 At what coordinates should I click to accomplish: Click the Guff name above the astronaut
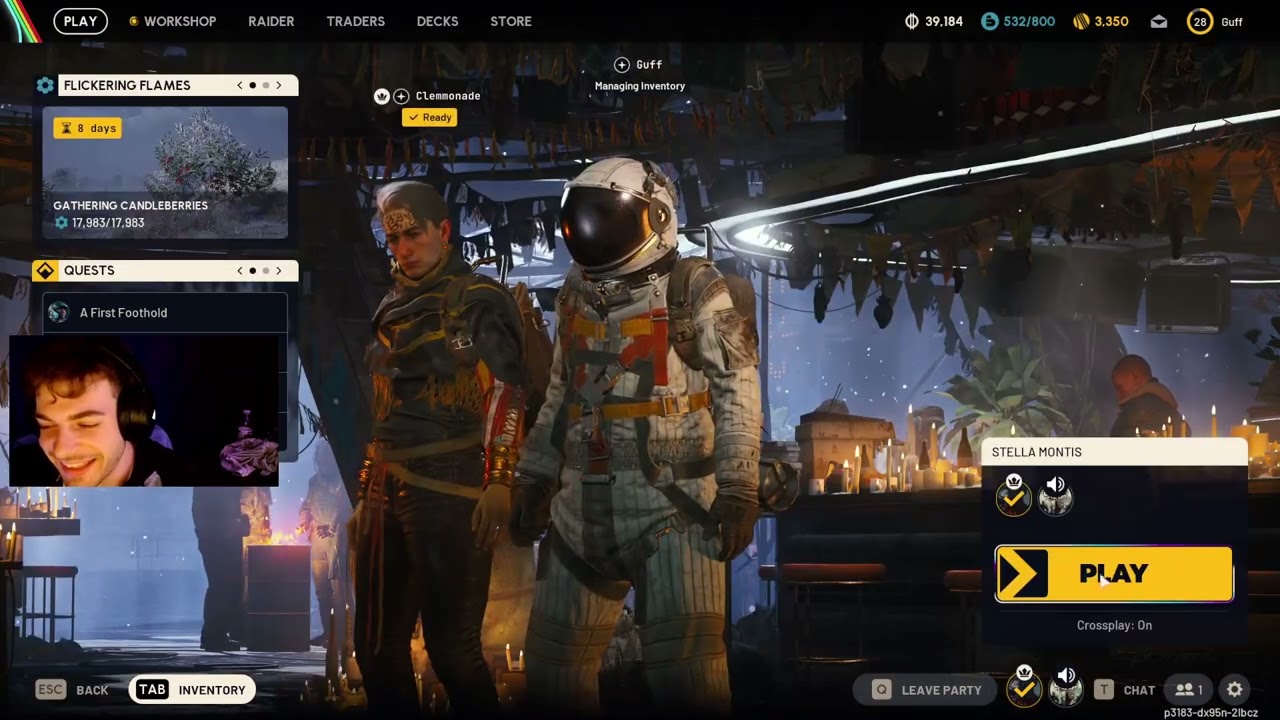tap(649, 65)
